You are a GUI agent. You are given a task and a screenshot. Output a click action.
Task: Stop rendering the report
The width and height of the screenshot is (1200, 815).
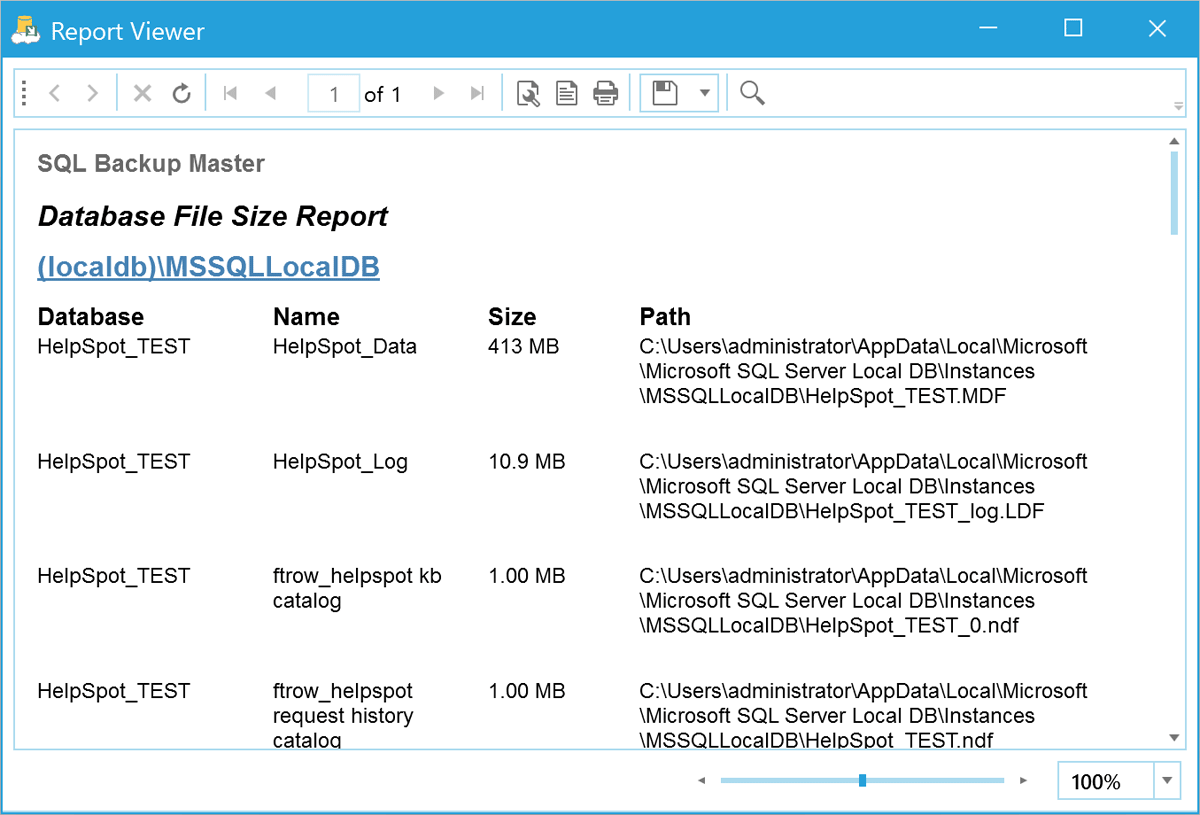(142, 94)
